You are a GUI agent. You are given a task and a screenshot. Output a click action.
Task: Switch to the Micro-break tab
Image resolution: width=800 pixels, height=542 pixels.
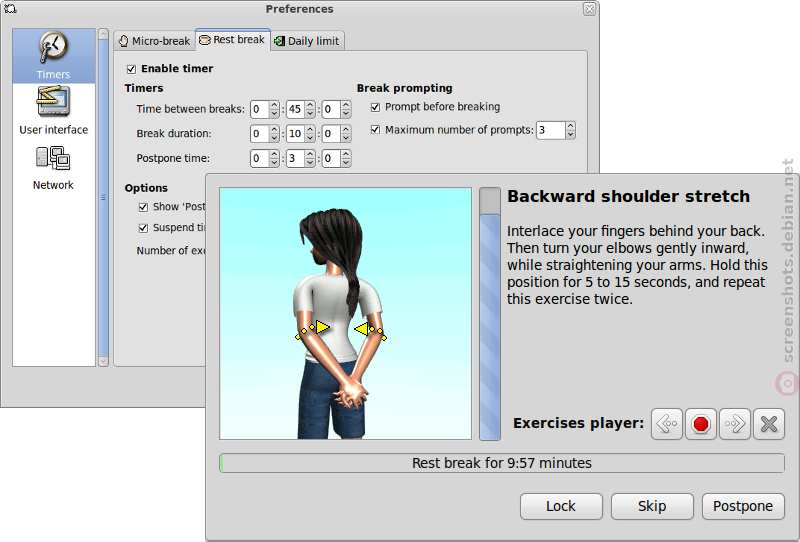point(154,41)
